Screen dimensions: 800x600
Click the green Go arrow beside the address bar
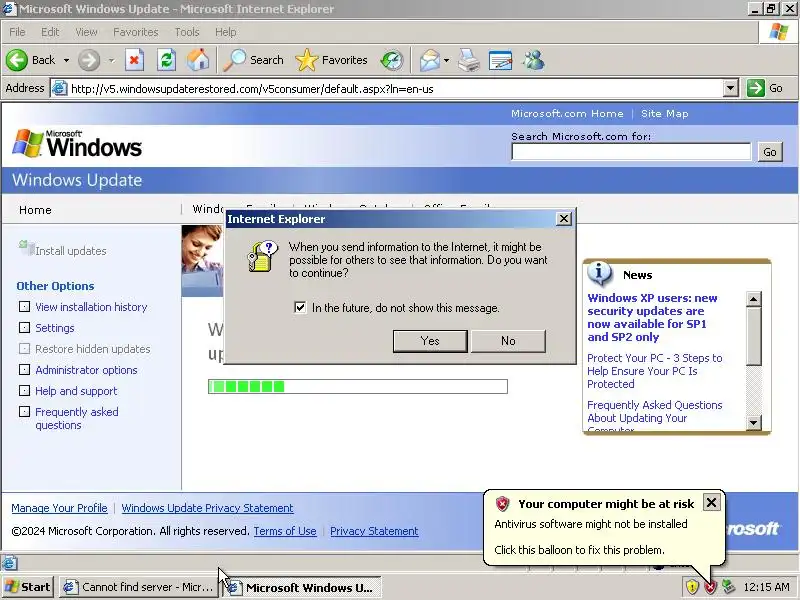click(755, 88)
